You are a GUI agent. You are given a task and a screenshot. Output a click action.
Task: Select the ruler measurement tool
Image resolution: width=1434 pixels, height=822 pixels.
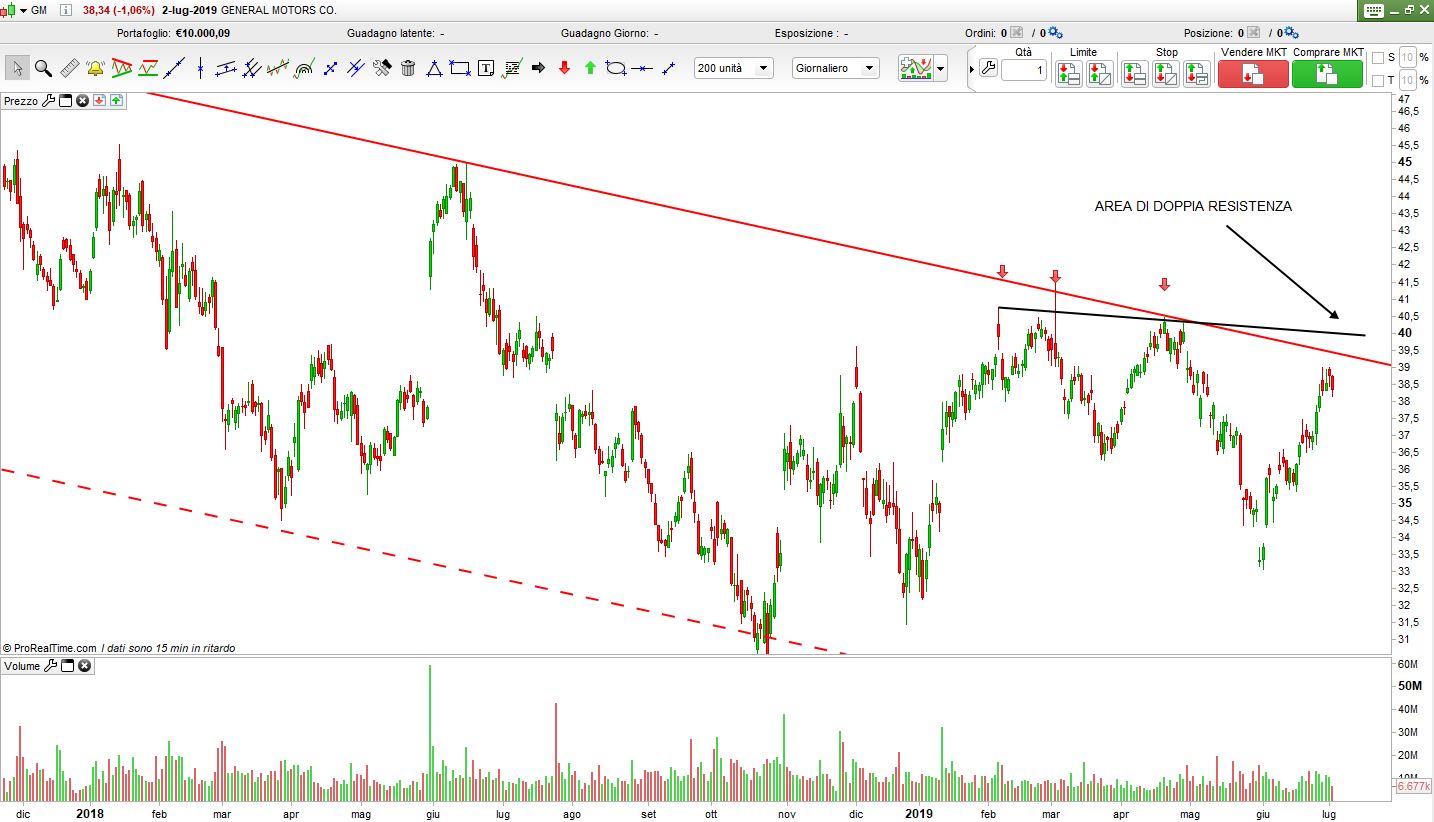[69, 68]
